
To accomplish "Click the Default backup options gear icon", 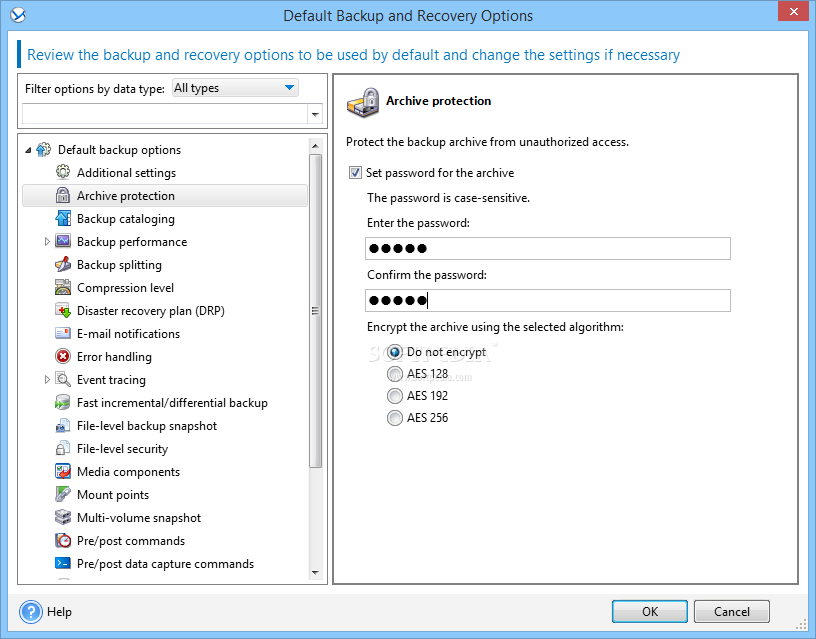I will point(44,150).
